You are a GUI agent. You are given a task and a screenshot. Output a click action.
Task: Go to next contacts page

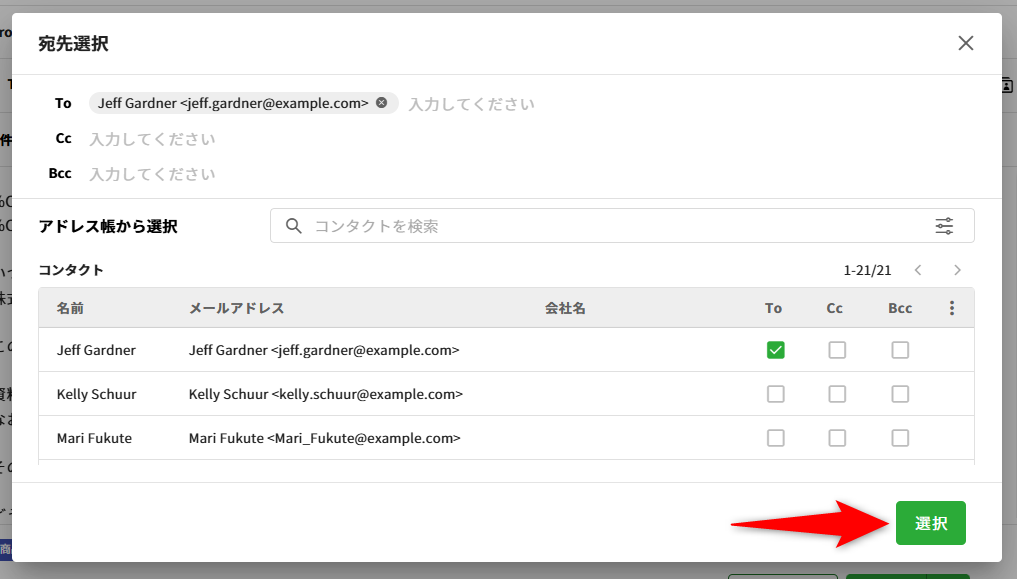[x=957, y=270]
